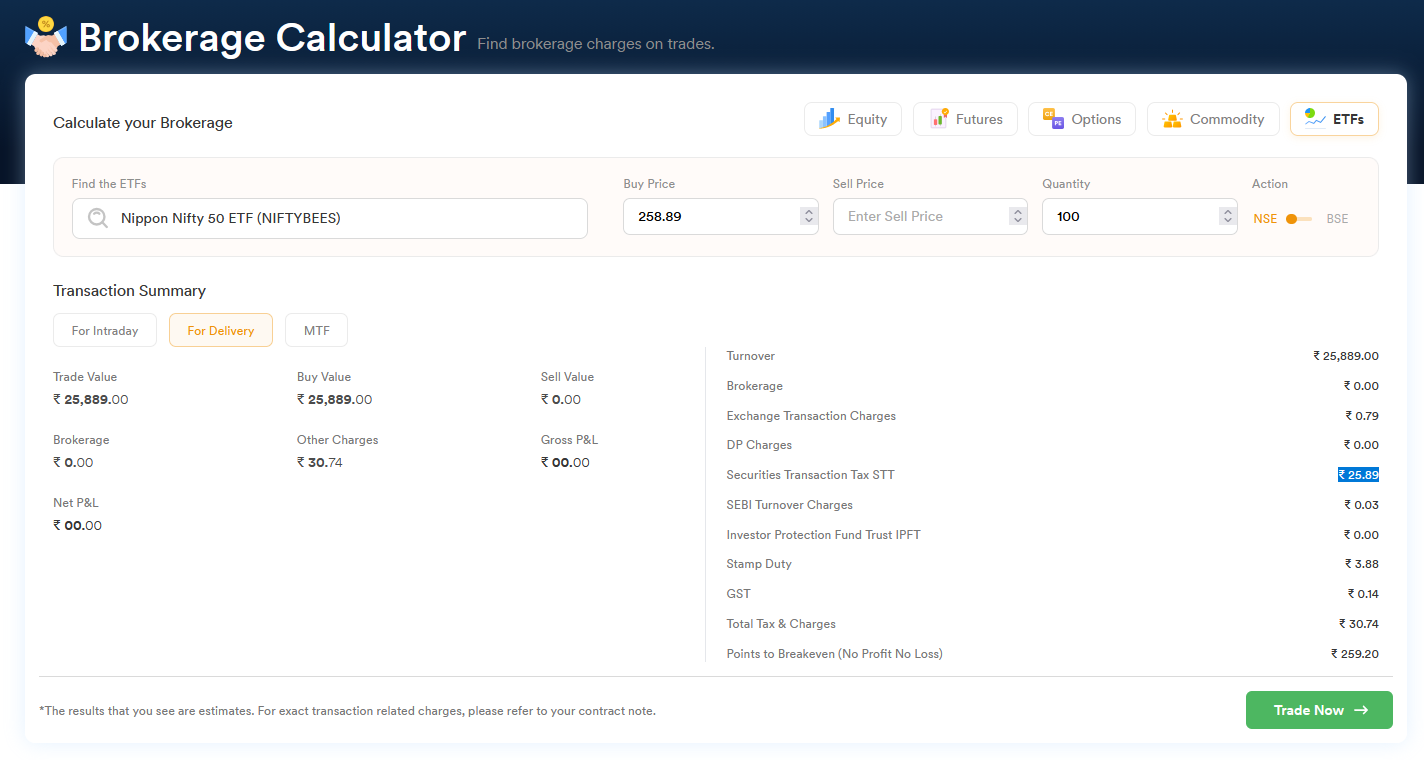Click the Options CE/PE icon
1424x760 pixels.
[1053, 119]
